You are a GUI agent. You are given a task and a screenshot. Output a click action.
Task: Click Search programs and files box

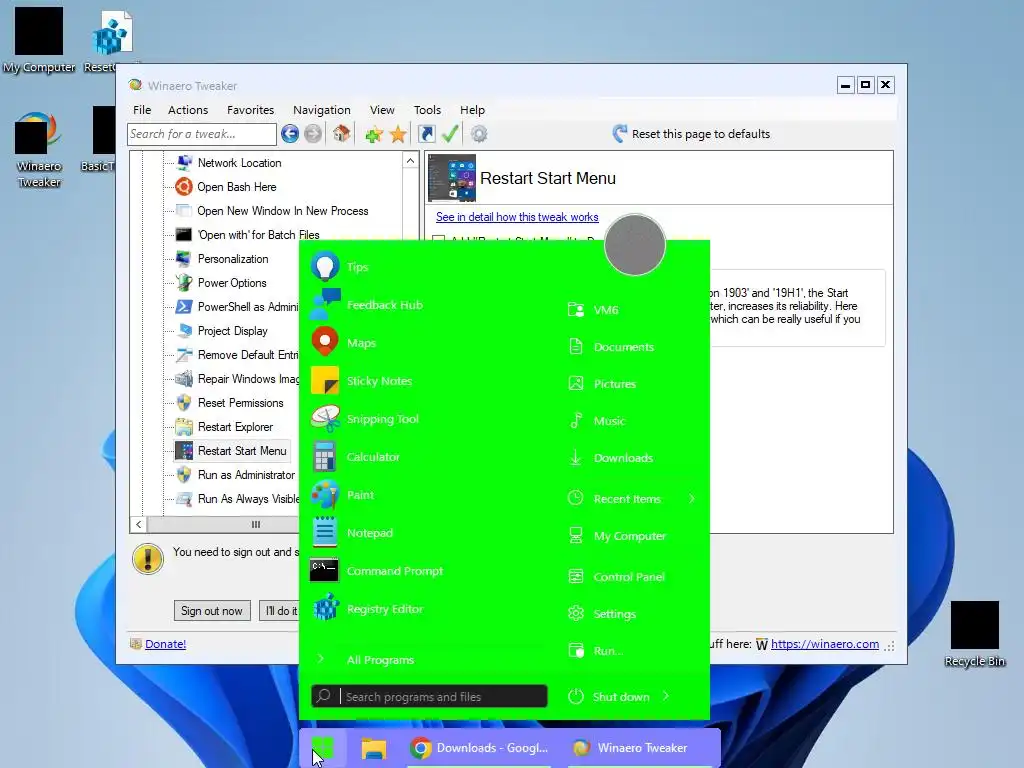point(429,696)
